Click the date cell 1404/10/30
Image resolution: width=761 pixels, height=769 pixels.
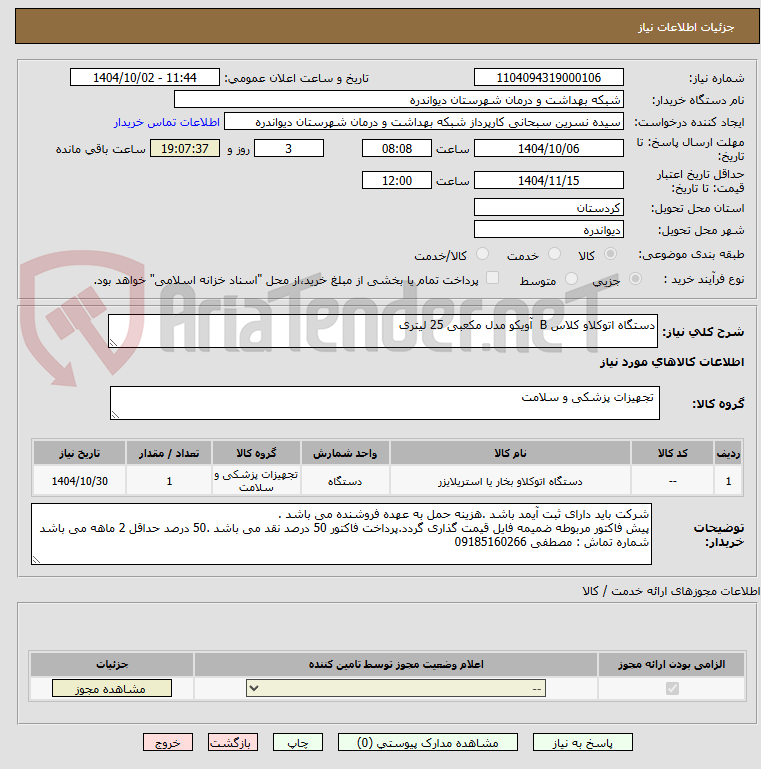pyautogui.click(x=79, y=481)
